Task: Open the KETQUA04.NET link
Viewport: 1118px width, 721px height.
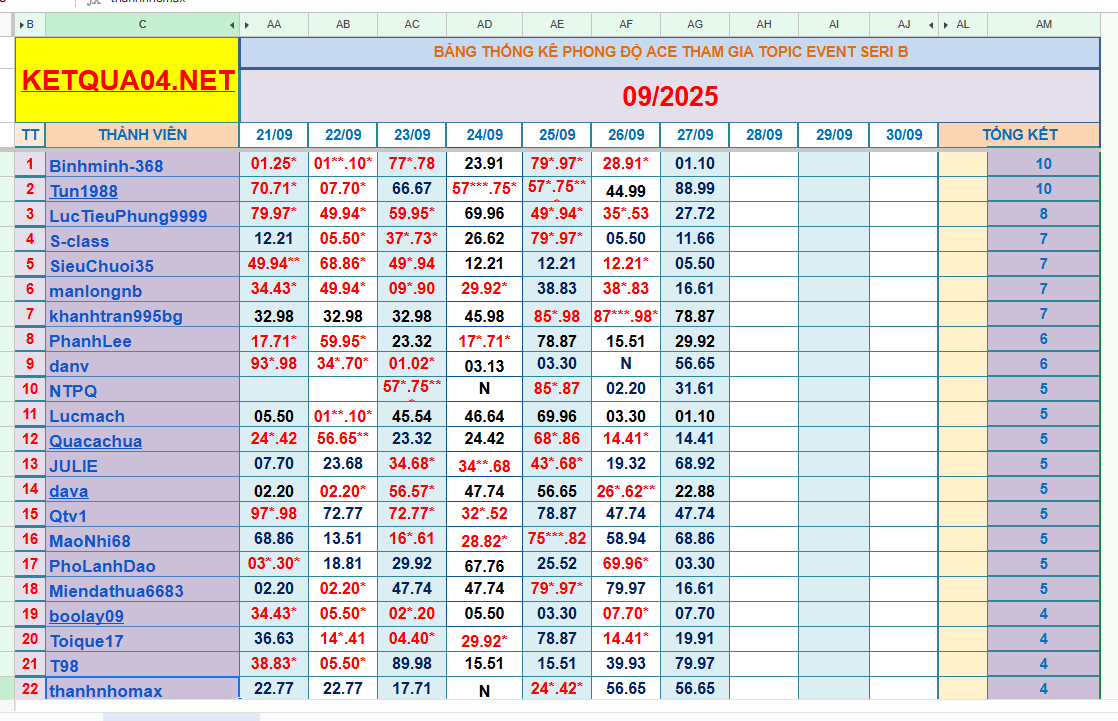Action: (127, 81)
